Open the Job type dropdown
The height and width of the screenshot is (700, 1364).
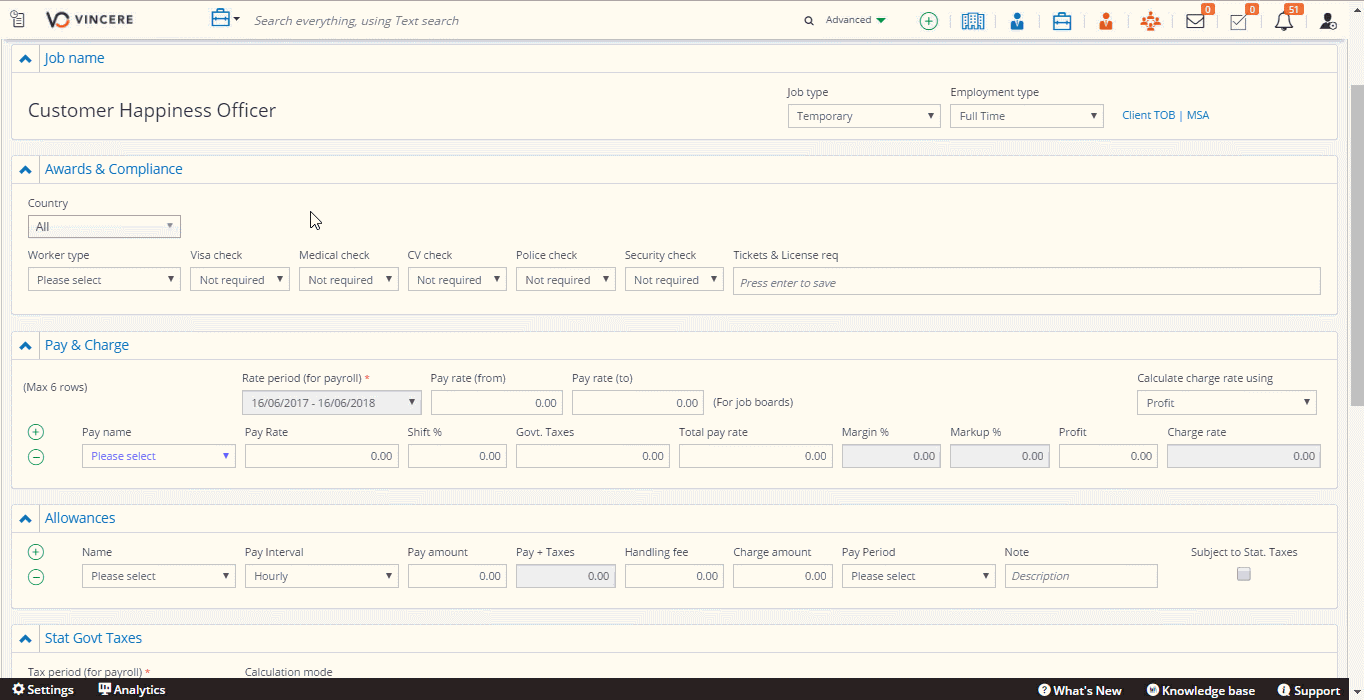pos(863,116)
